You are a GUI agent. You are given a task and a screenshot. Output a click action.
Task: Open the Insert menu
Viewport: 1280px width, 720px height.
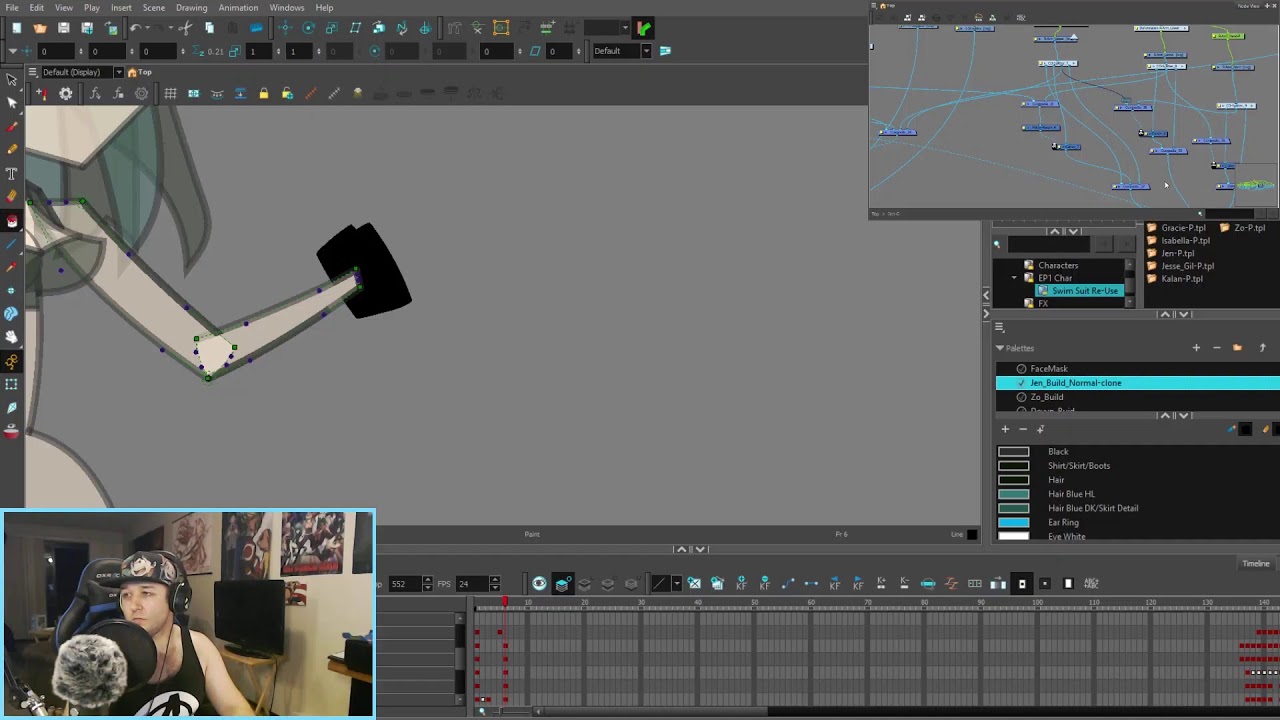pos(121,8)
